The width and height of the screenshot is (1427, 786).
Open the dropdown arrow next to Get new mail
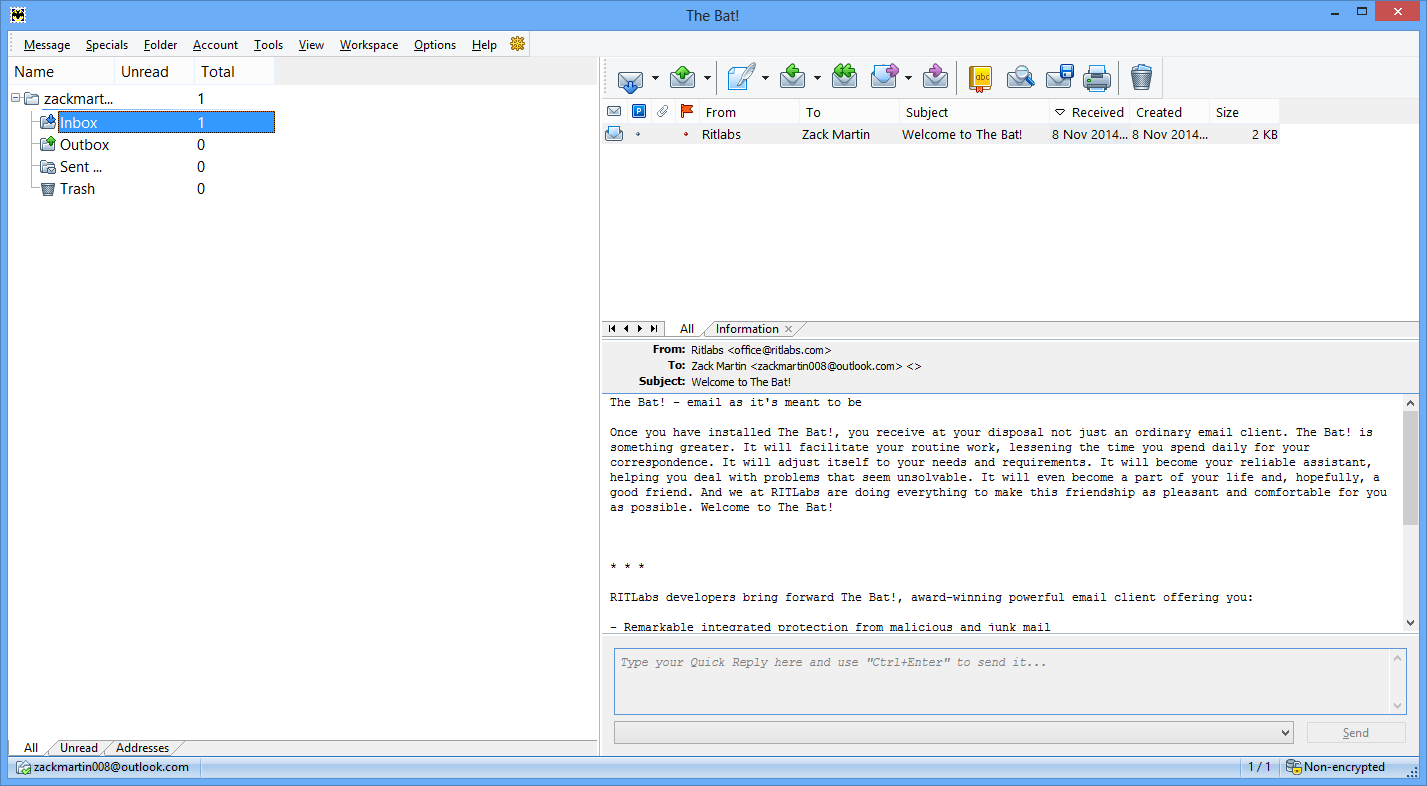tap(655, 79)
